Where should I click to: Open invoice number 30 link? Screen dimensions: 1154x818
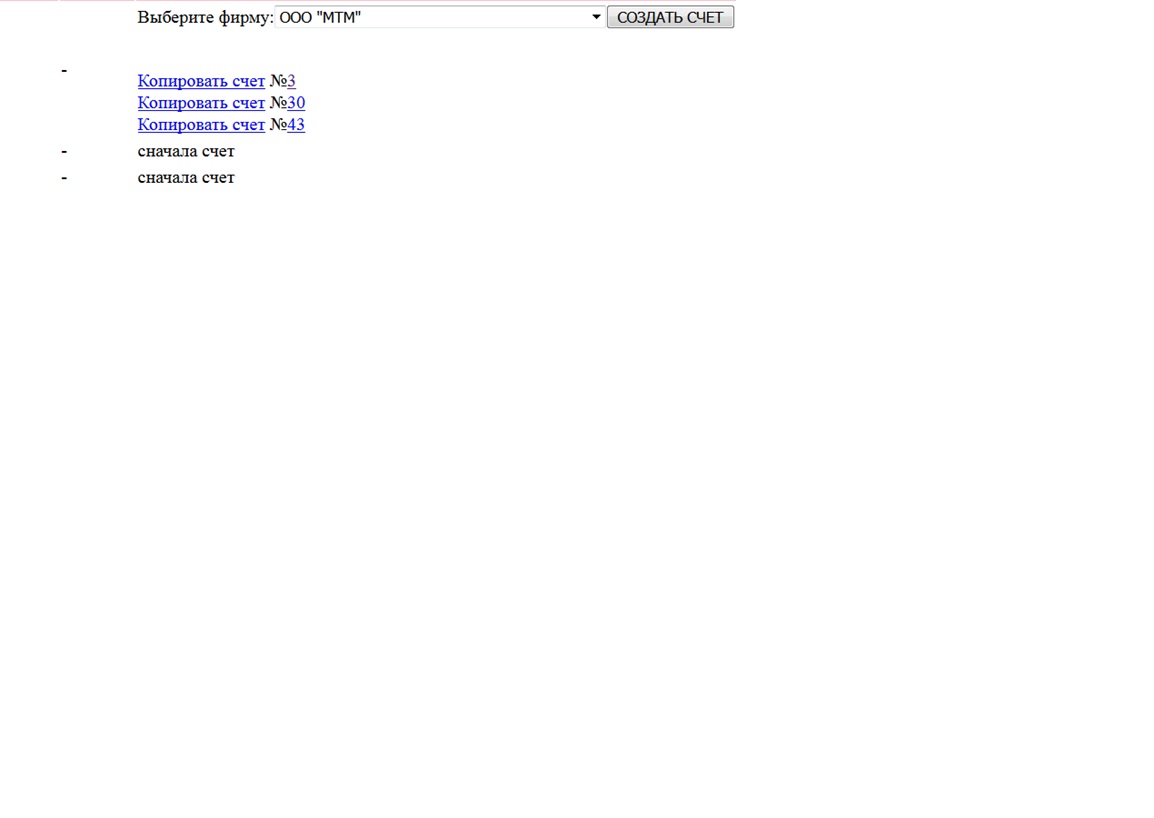point(296,103)
